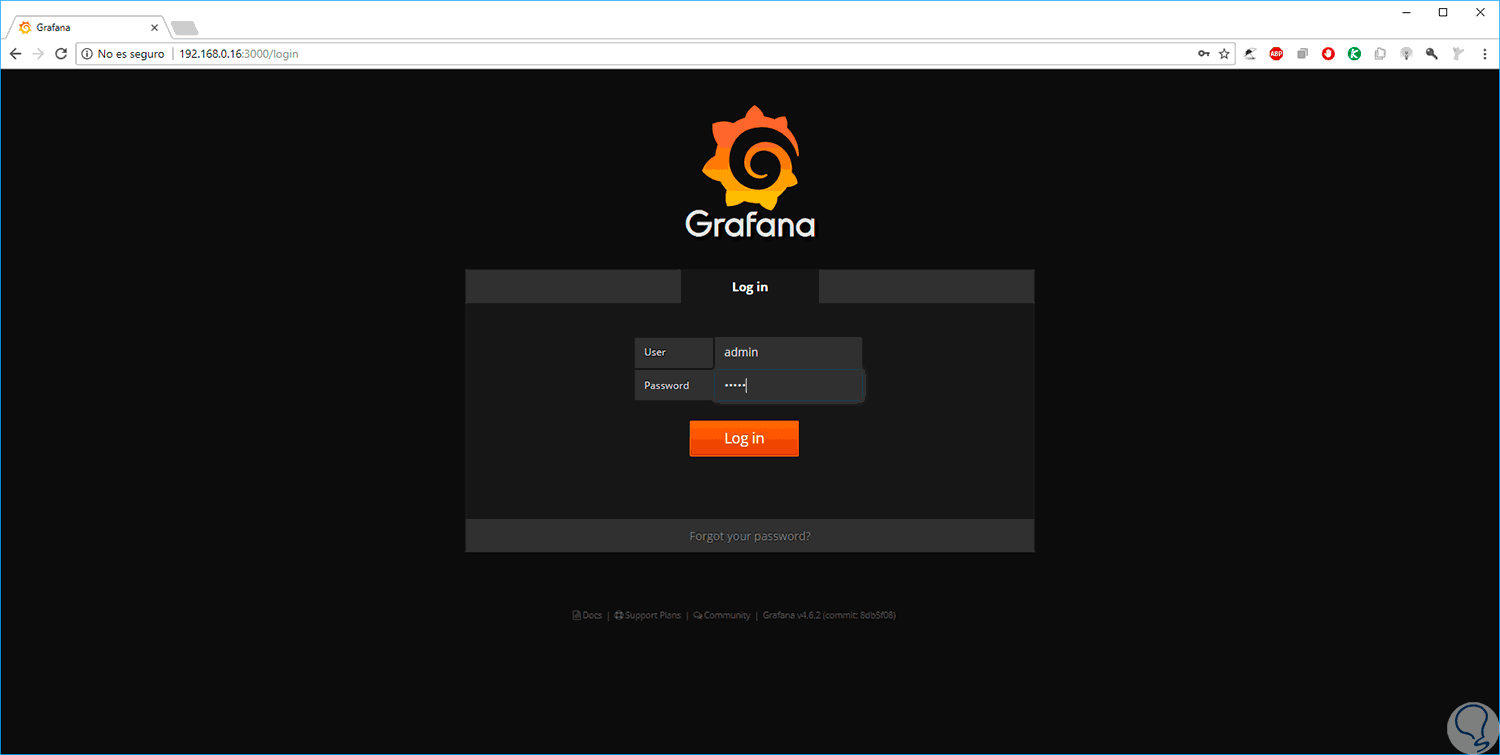
Task: Click the beach umbrella extension icon
Action: pyautogui.click(x=1250, y=54)
